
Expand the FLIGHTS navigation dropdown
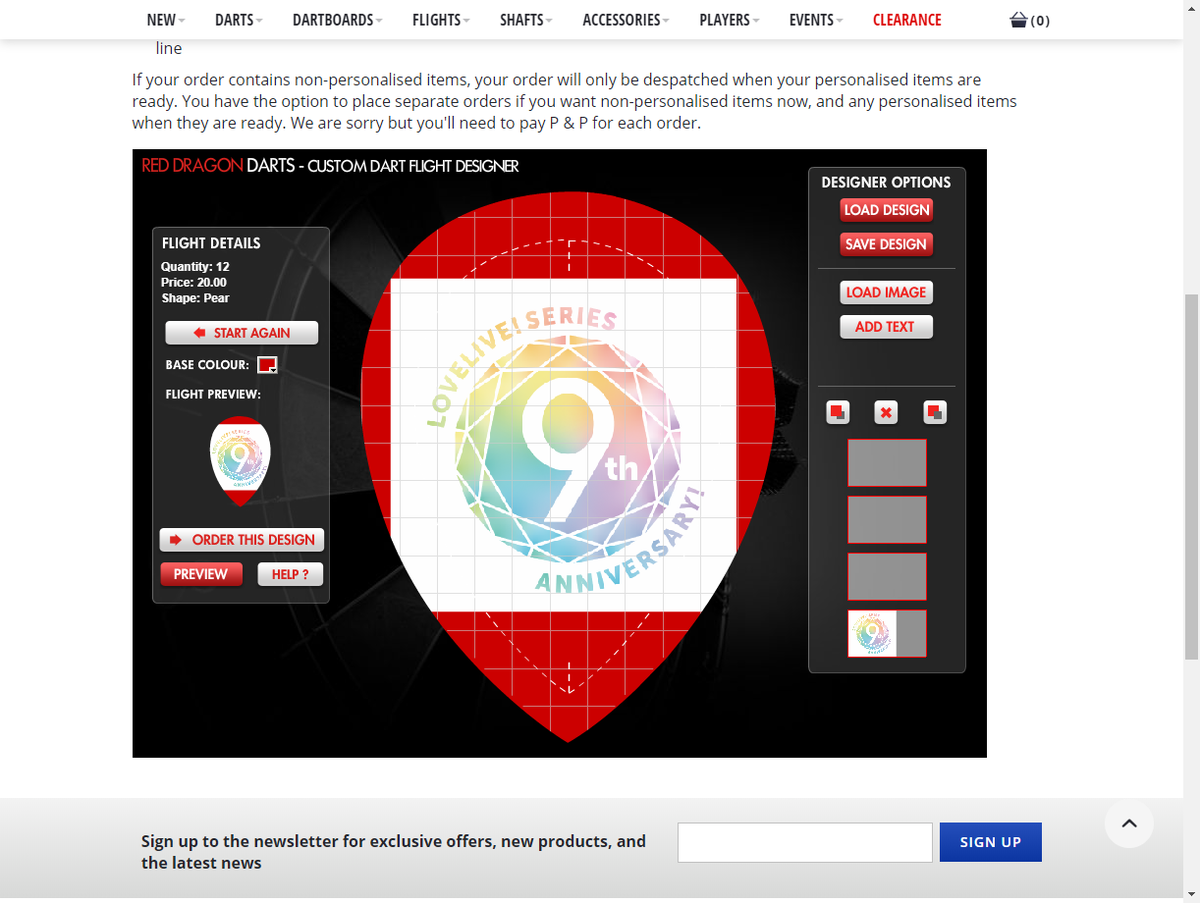click(x=441, y=20)
